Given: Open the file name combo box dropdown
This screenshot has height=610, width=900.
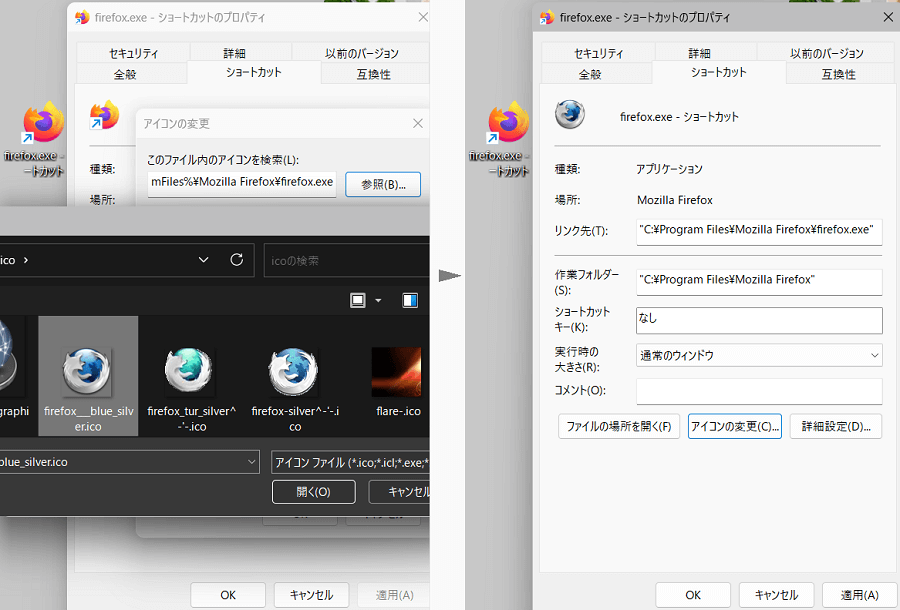Looking at the screenshot, I should click(x=251, y=462).
